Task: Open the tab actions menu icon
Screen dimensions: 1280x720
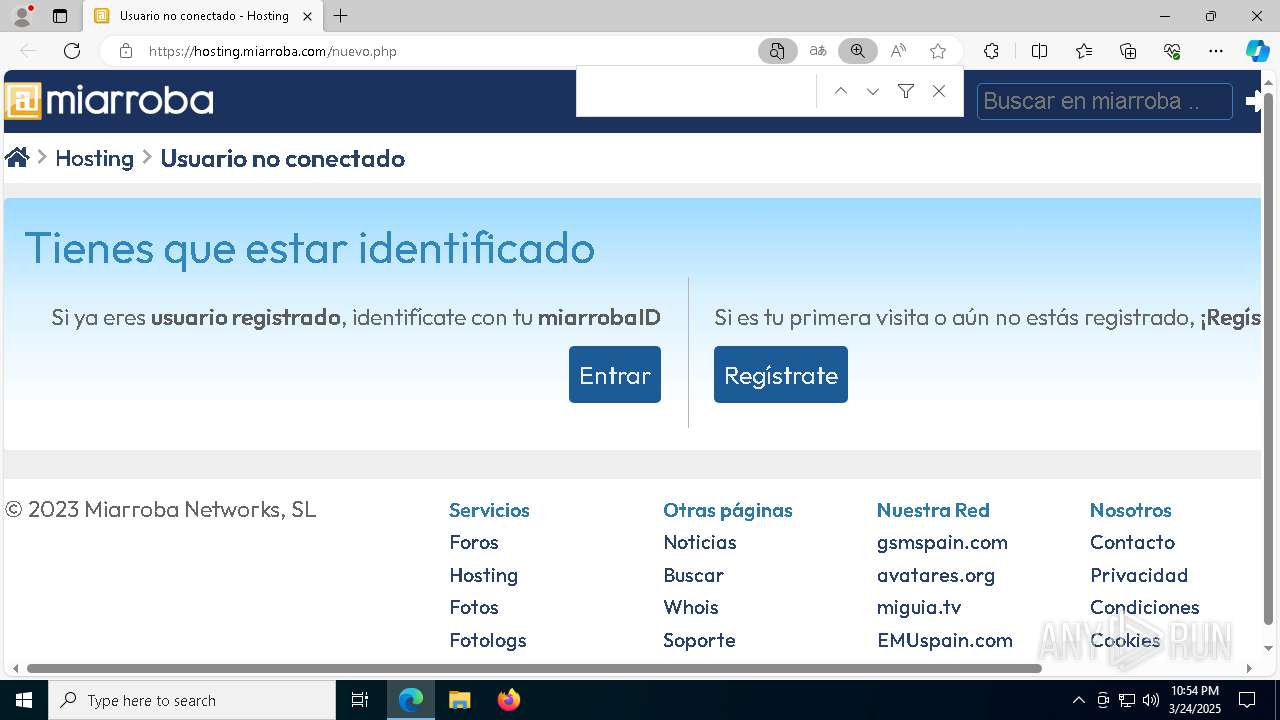Action: point(60,16)
